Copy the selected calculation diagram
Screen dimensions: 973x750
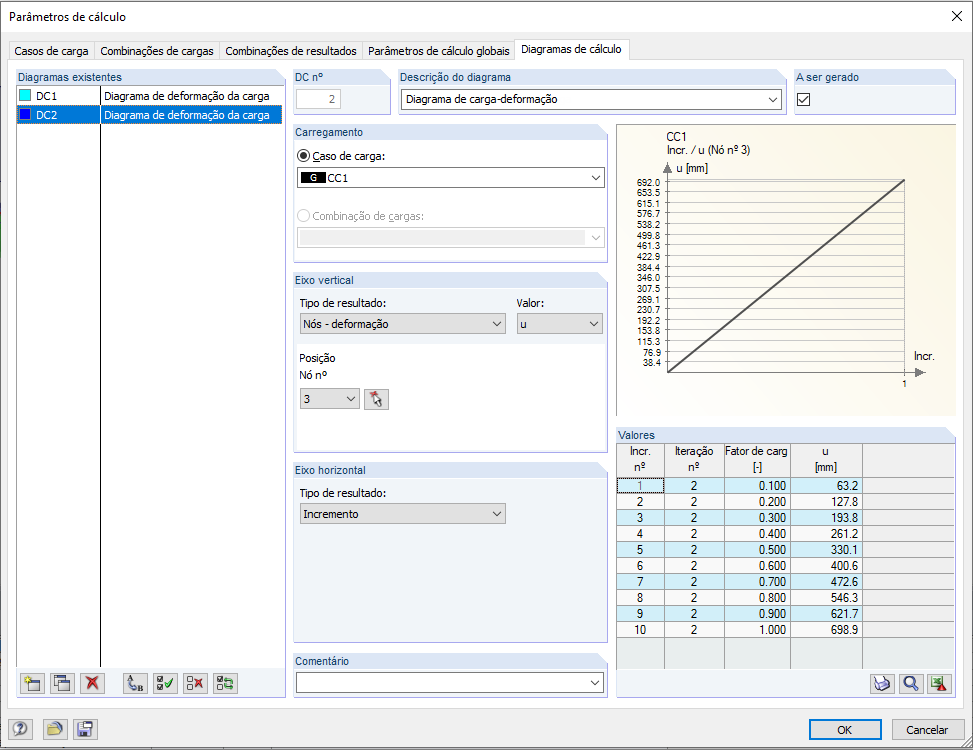coord(63,684)
